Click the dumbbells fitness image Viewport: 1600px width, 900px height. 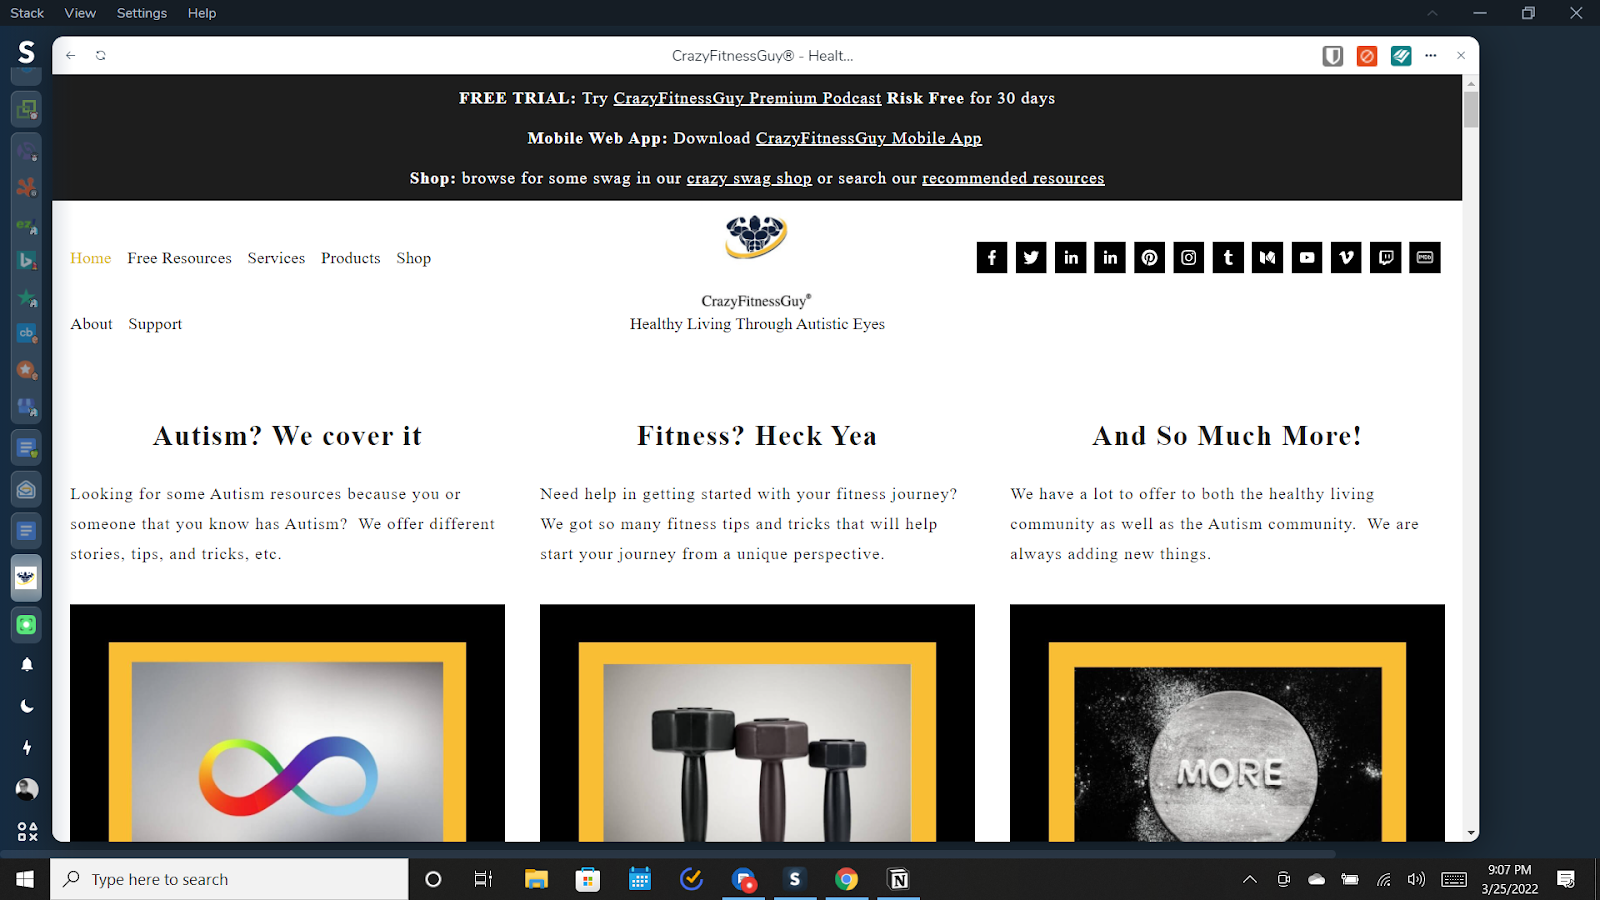coord(757,723)
